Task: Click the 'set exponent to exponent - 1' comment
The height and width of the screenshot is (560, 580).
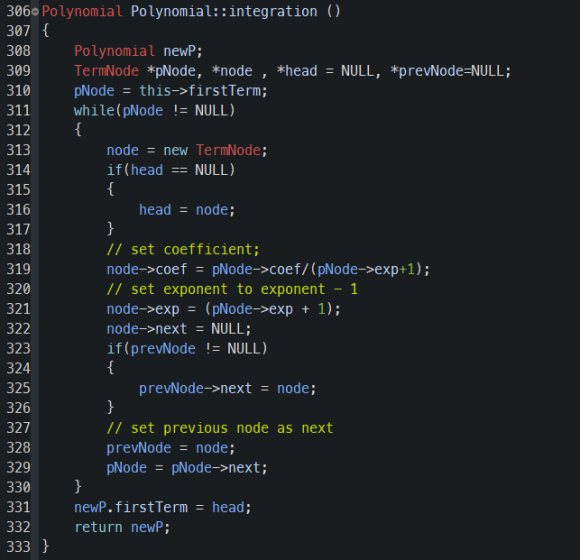Action: coord(244,289)
